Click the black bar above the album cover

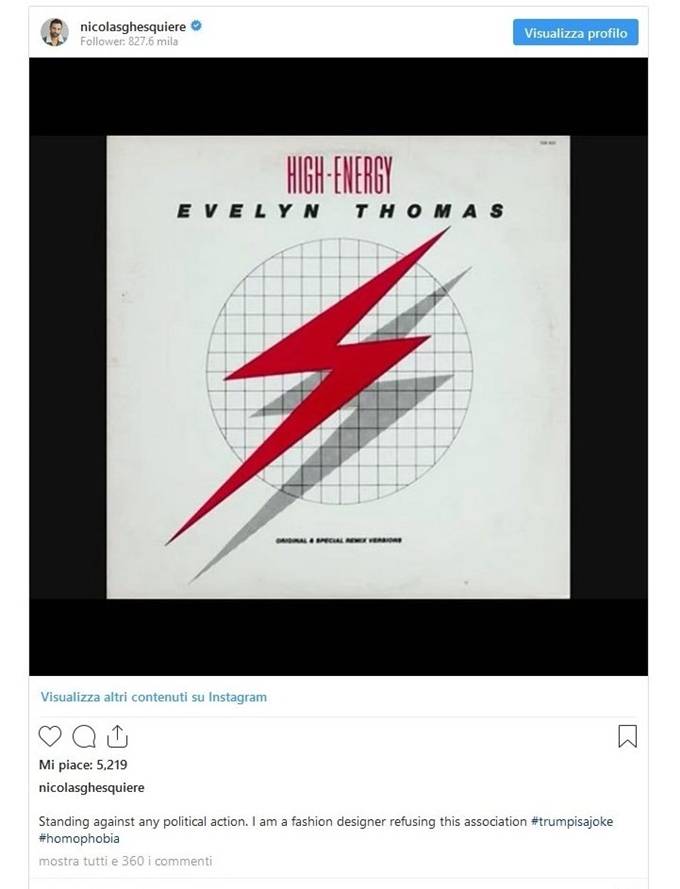pos(338,96)
